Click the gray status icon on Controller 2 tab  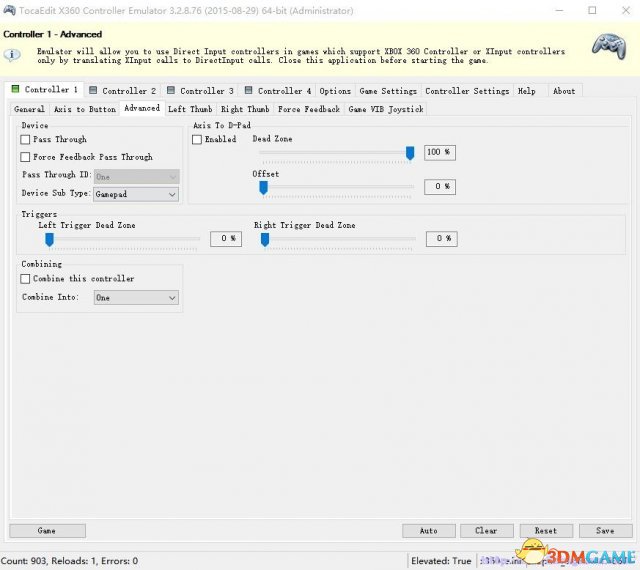(x=93, y=90)
